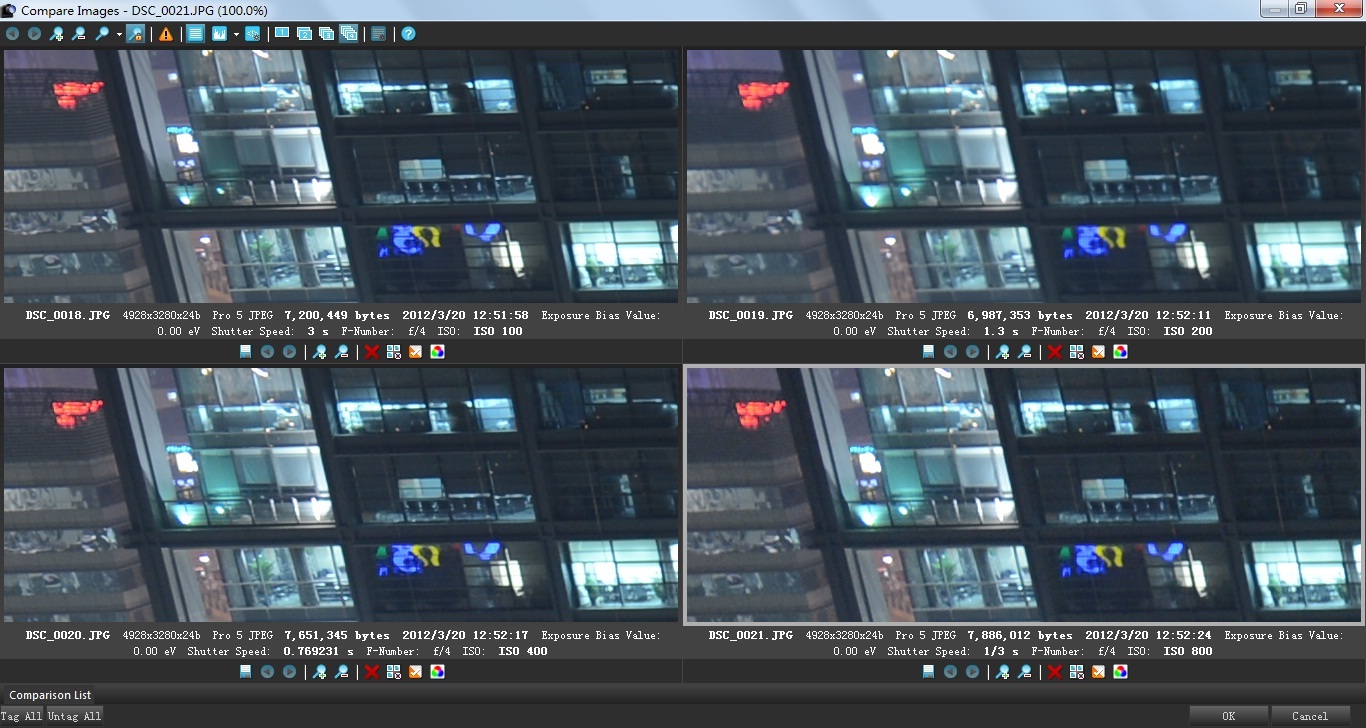Click the Tag All button
The image size is (1366, 728).
(22, 716)
